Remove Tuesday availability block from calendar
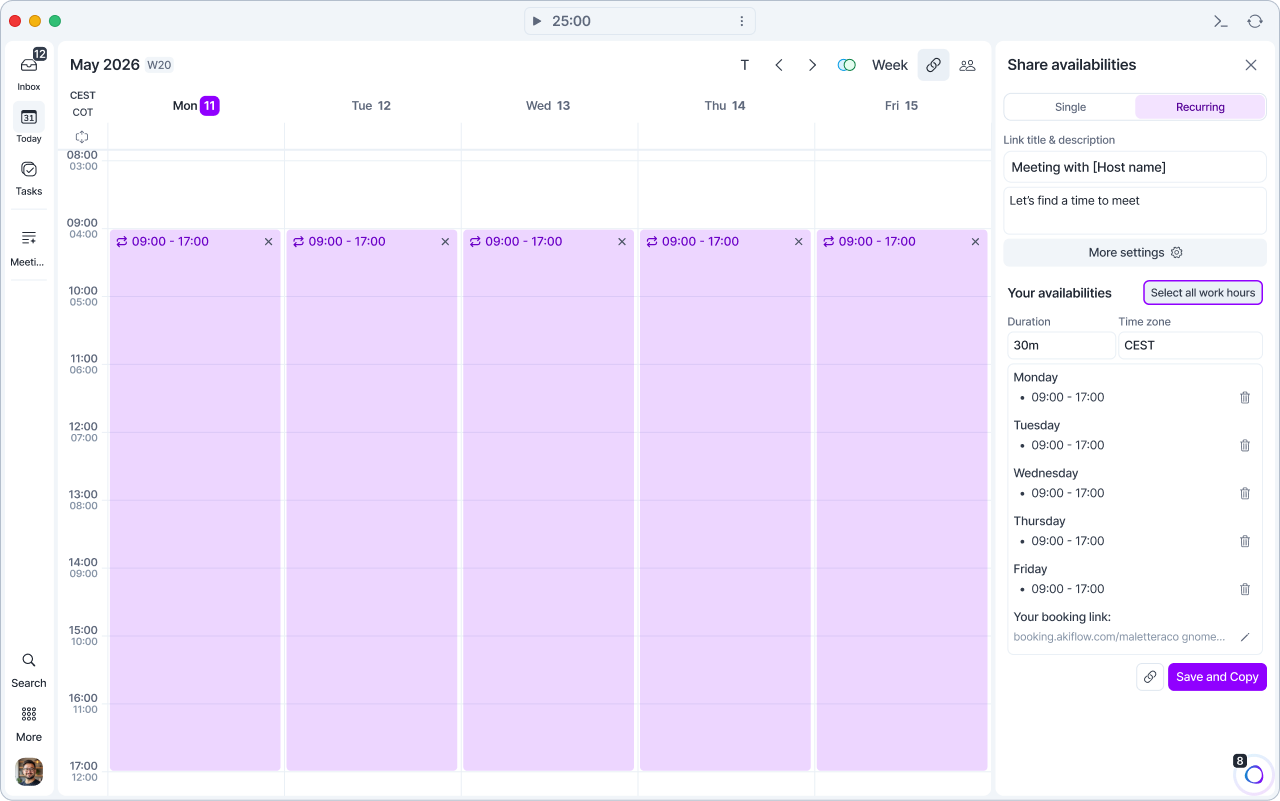1280x801 pixels. (445, 242)
